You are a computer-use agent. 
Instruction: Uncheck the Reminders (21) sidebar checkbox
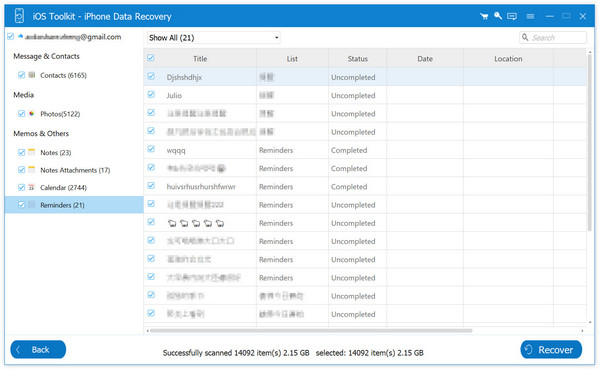21,205
